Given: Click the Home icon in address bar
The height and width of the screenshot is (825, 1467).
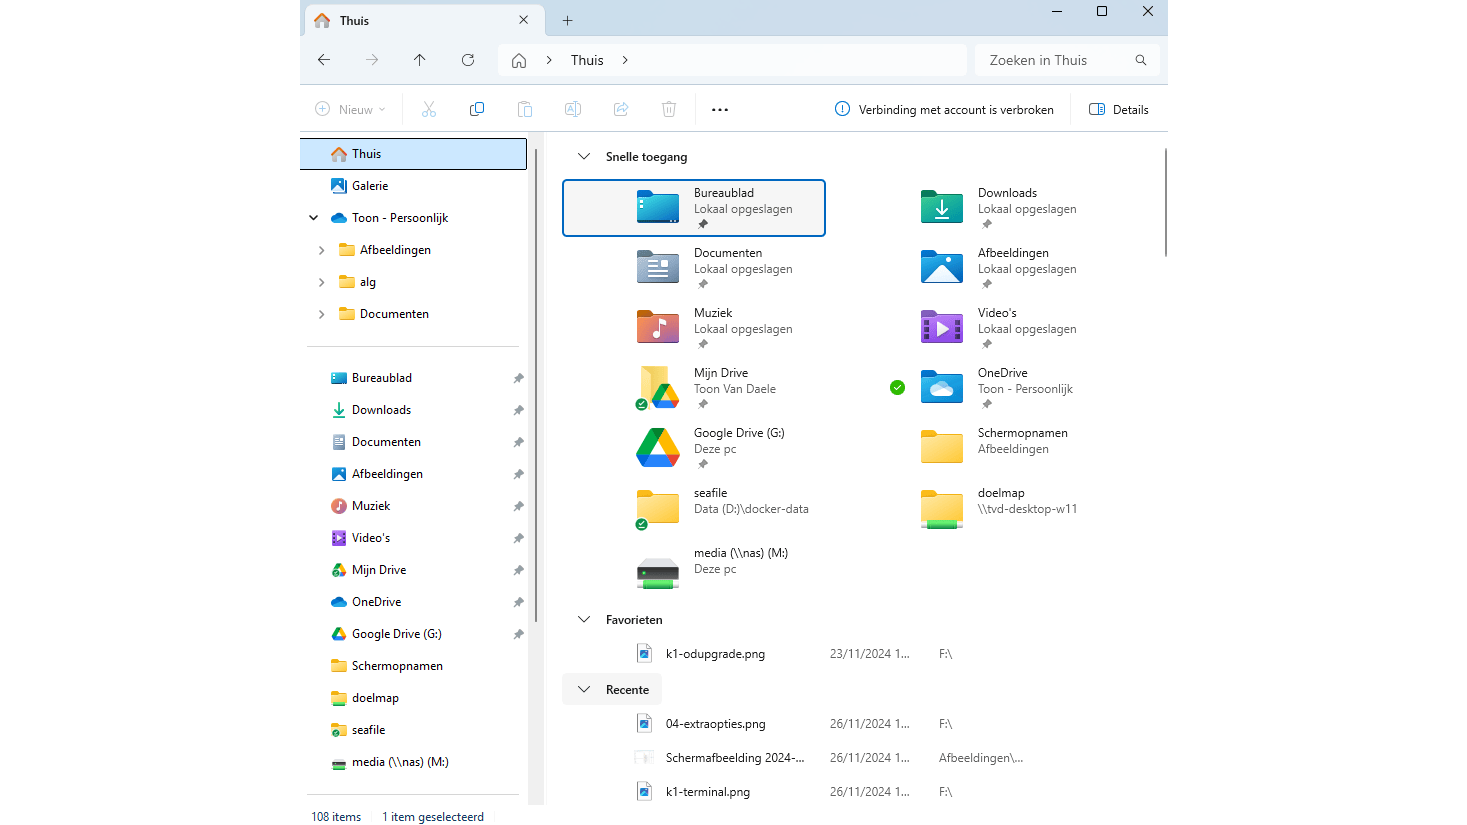Looking at the screenshot, I should click(x=519, y=60).
